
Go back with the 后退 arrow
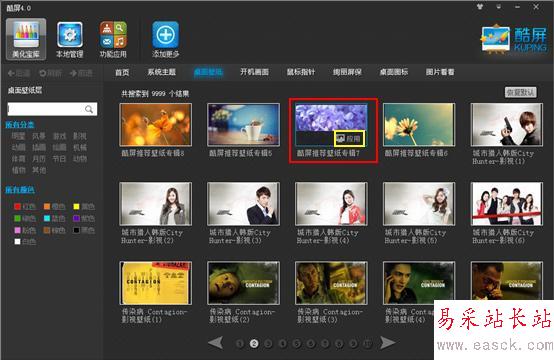pyautogui.click(x=19, y=73)
